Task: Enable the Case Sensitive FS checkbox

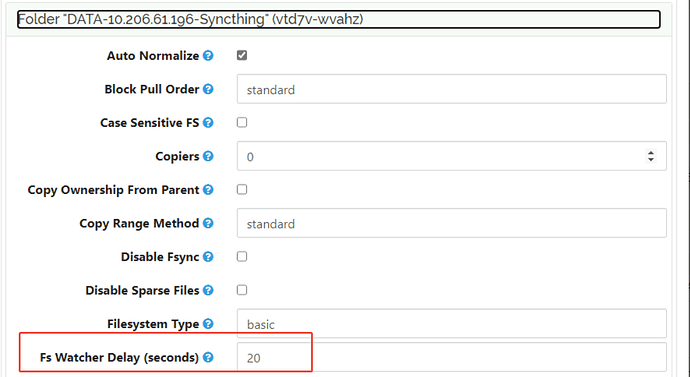Action: click(x=242, y=122)
